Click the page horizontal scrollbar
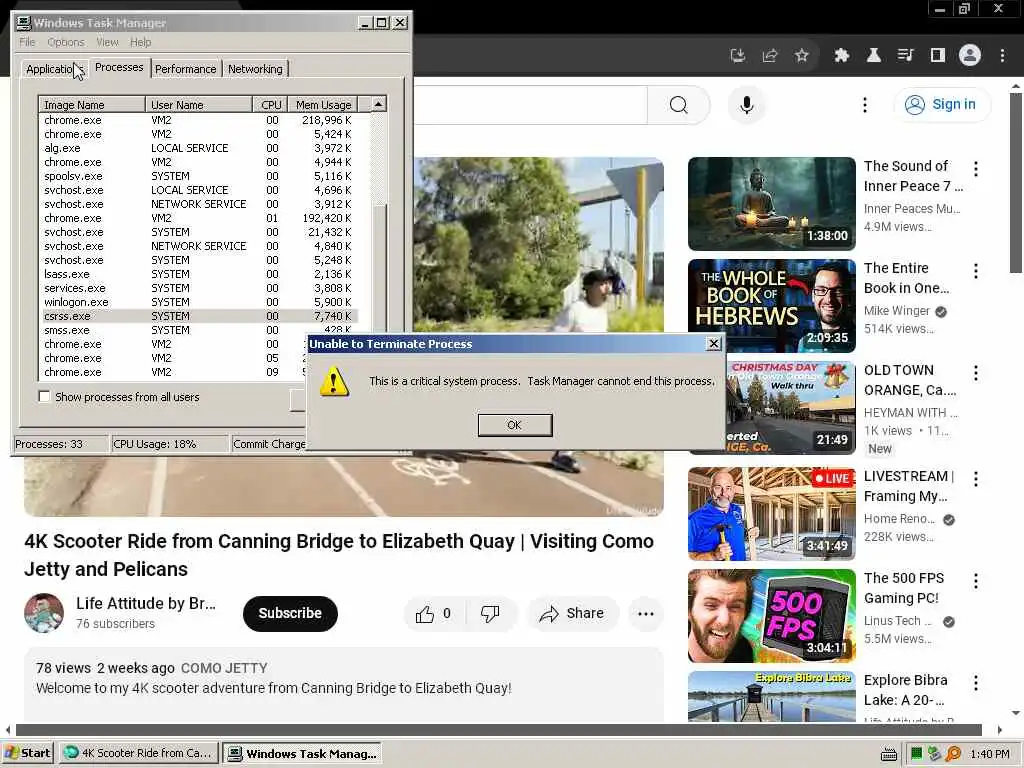 (x=498, y=729)
